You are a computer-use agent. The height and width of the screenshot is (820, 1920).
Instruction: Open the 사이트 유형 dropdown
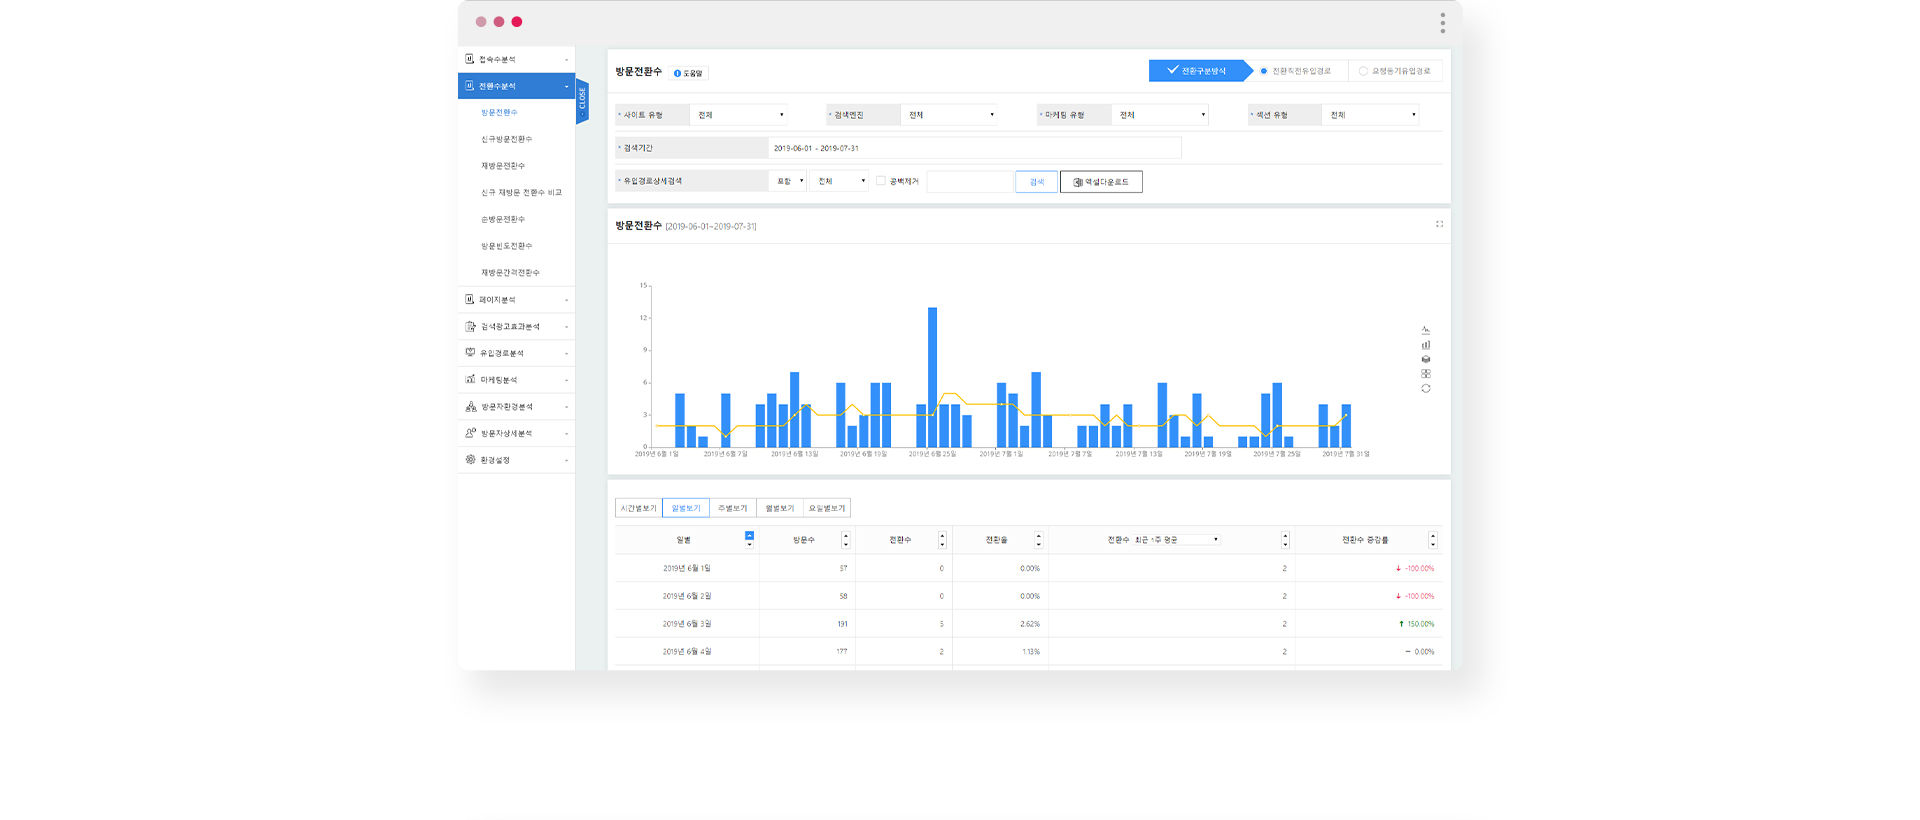[740, 115]
